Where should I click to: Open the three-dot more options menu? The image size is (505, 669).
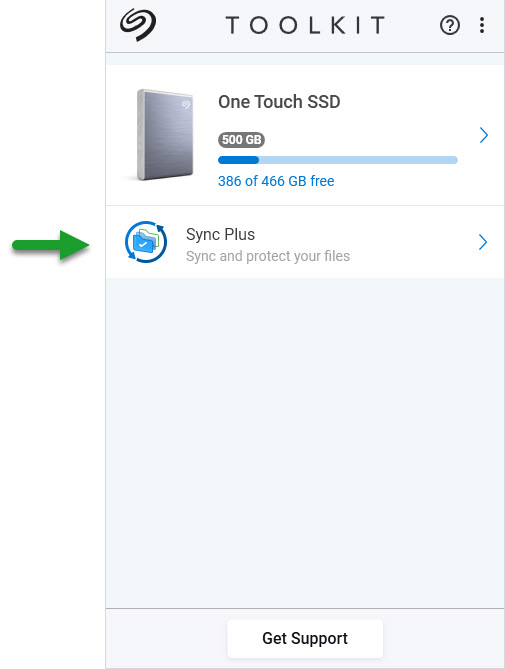tap(482, 25)
